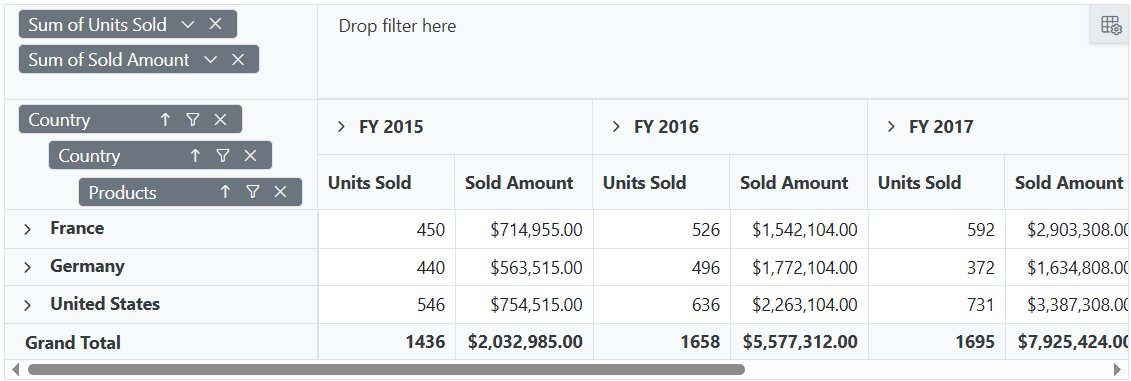Viewport: 1131px width, 381px height.
Task: Select FY 2017 Units Sold column header
Action: click(936, 183)
